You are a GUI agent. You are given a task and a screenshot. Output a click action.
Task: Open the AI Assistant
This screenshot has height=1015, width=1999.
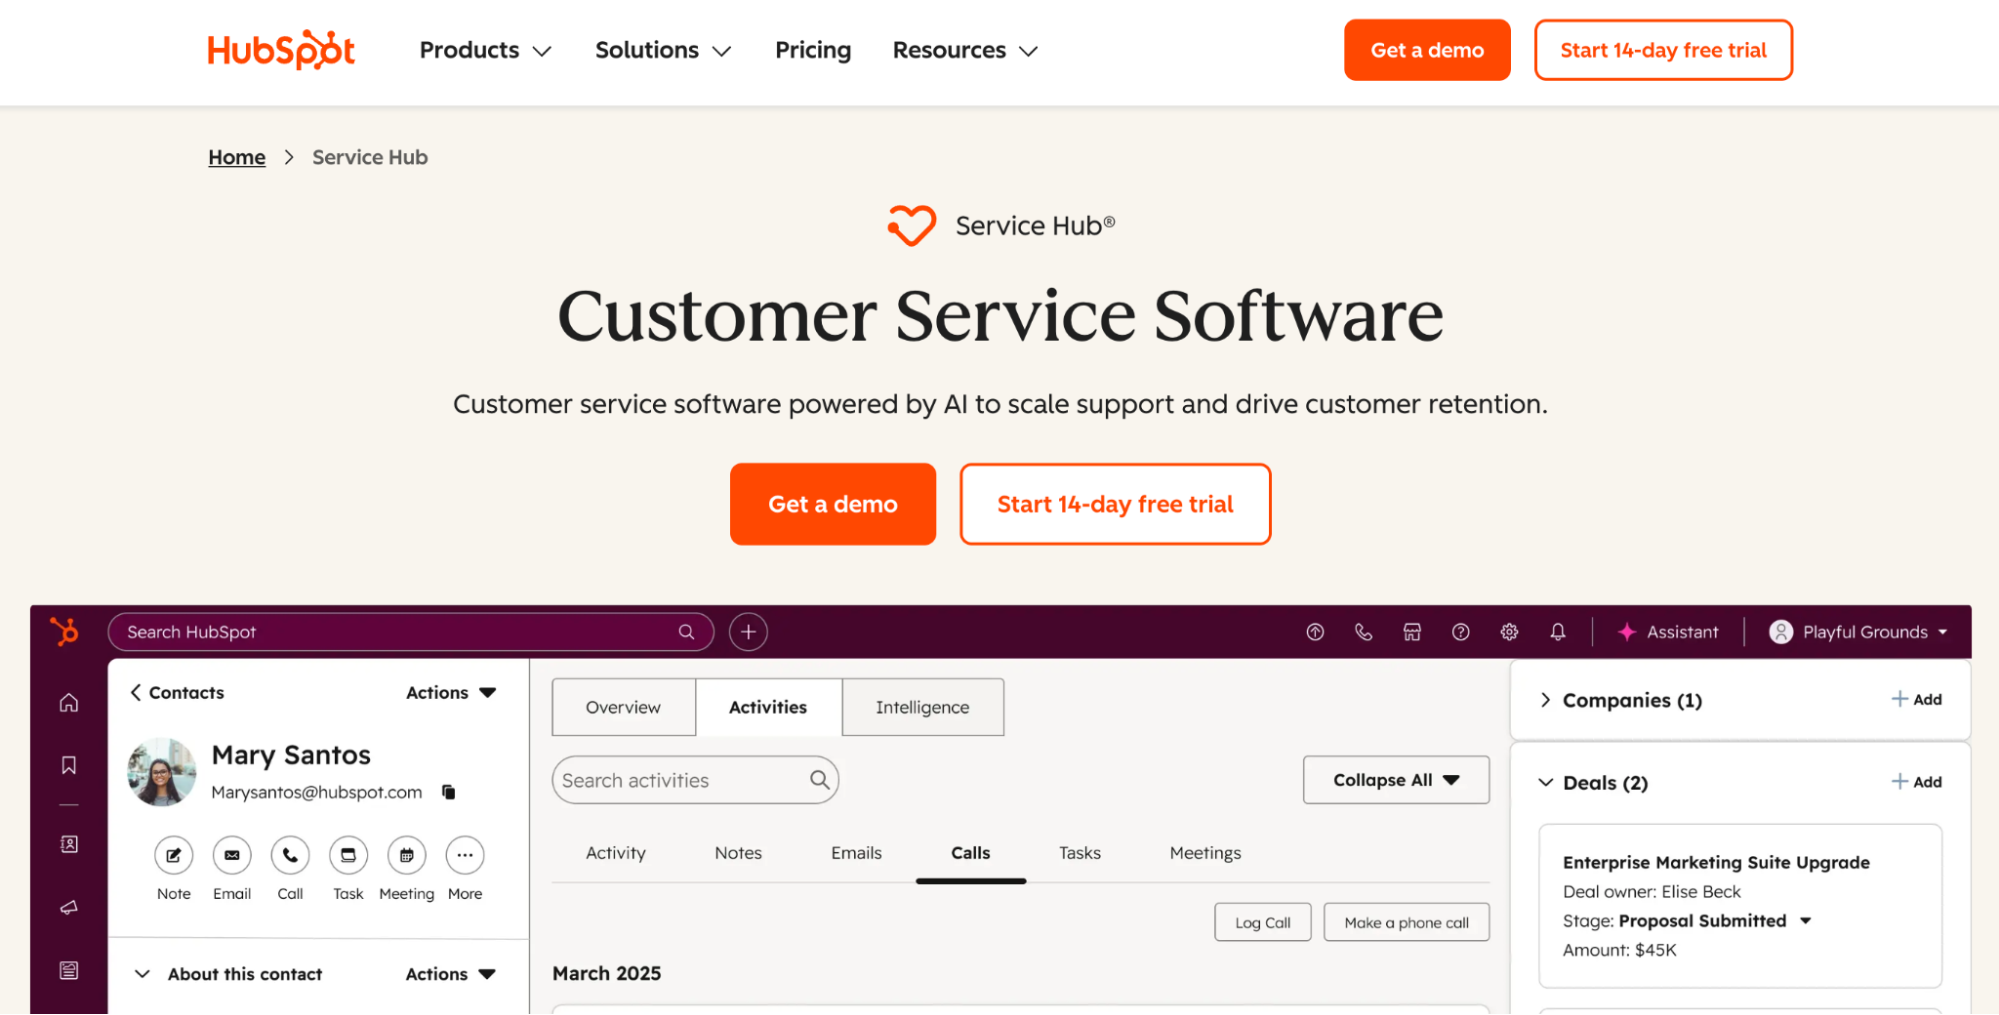(x=1668, y=632)
